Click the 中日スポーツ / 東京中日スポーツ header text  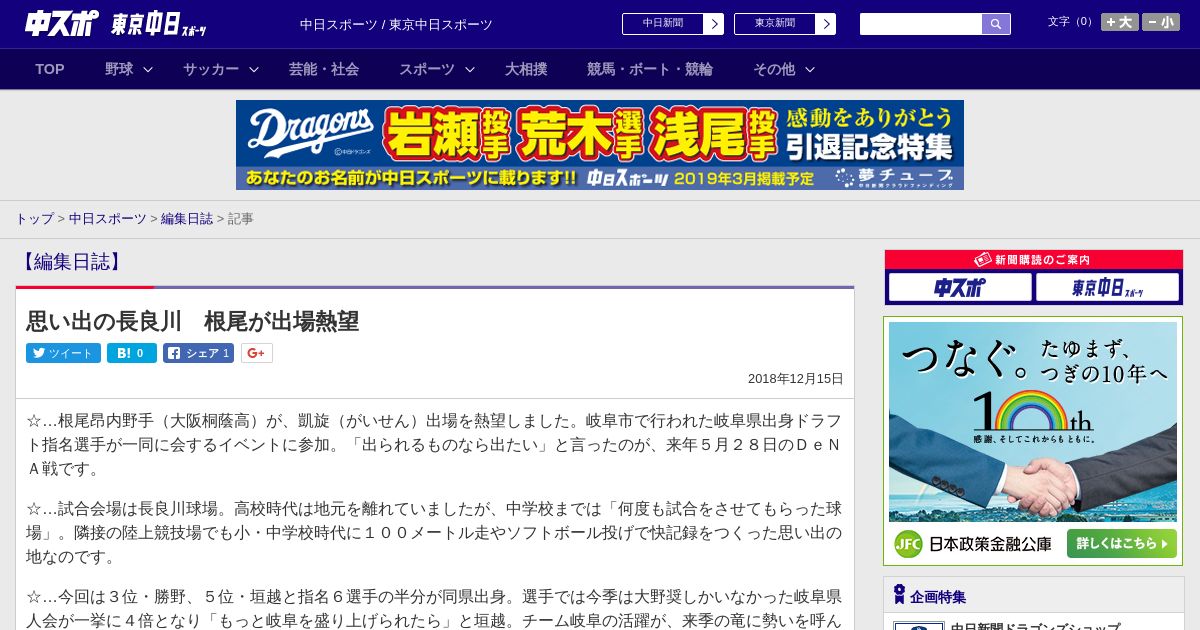(396, 24)
